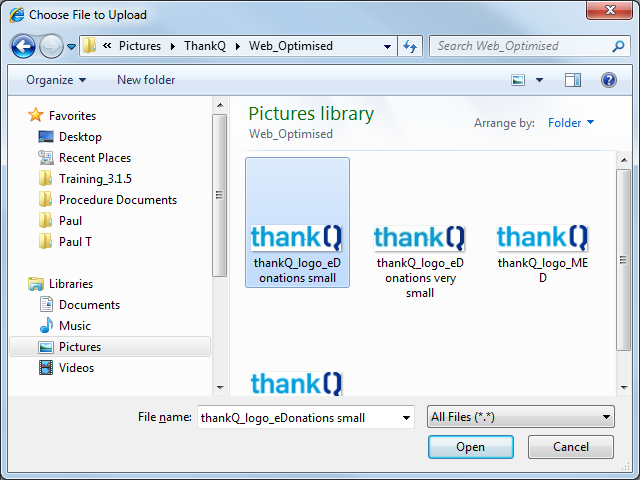This screenshot has height=480, width=640.
Task: Open the Paul T favorite folder
Action: [x=75, y=242]
